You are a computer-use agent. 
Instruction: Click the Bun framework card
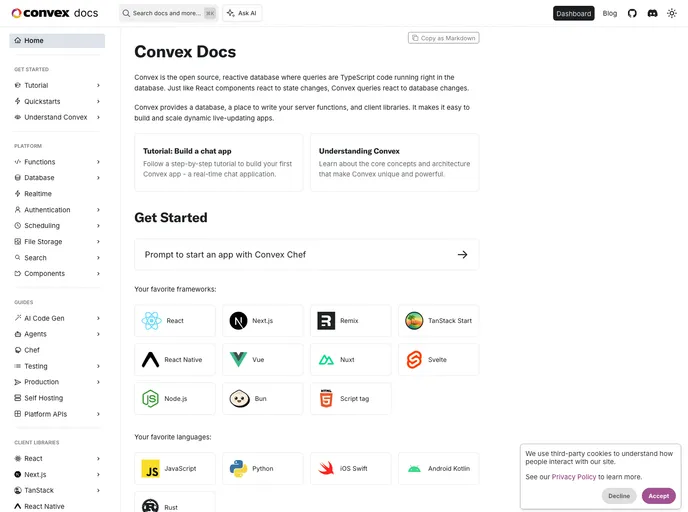coord(262,398)
